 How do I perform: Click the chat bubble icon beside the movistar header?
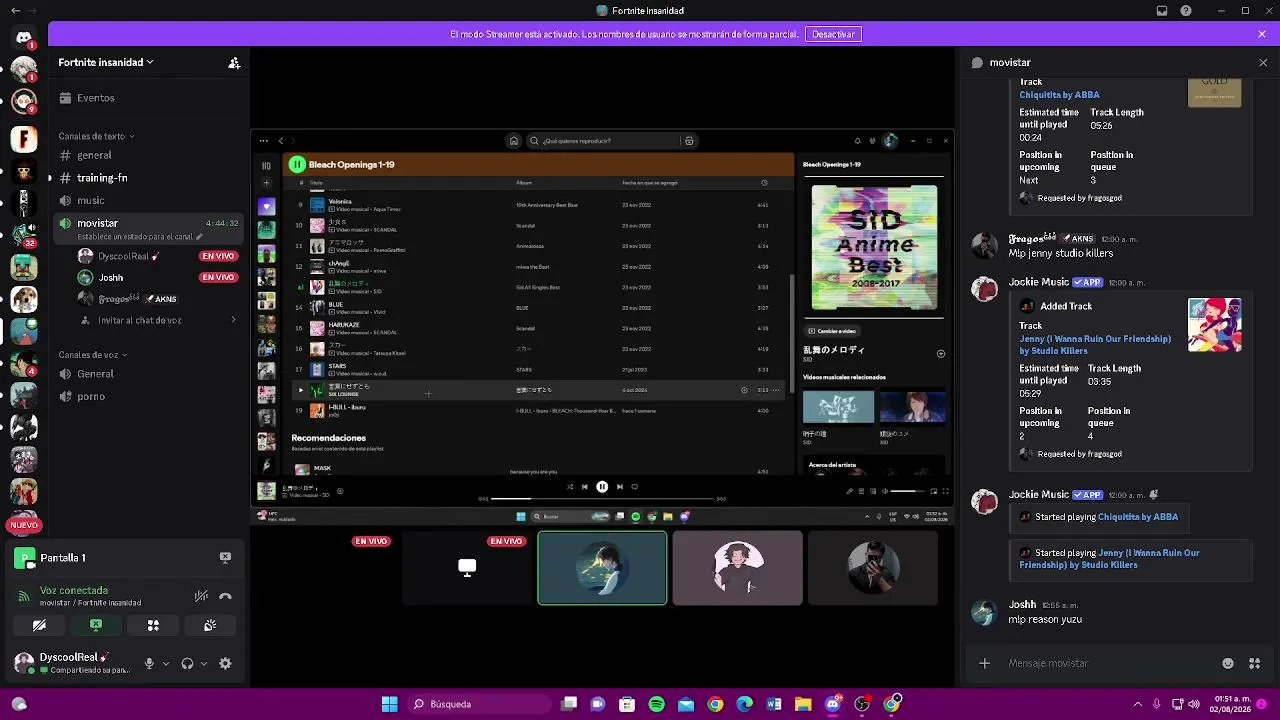977,62
